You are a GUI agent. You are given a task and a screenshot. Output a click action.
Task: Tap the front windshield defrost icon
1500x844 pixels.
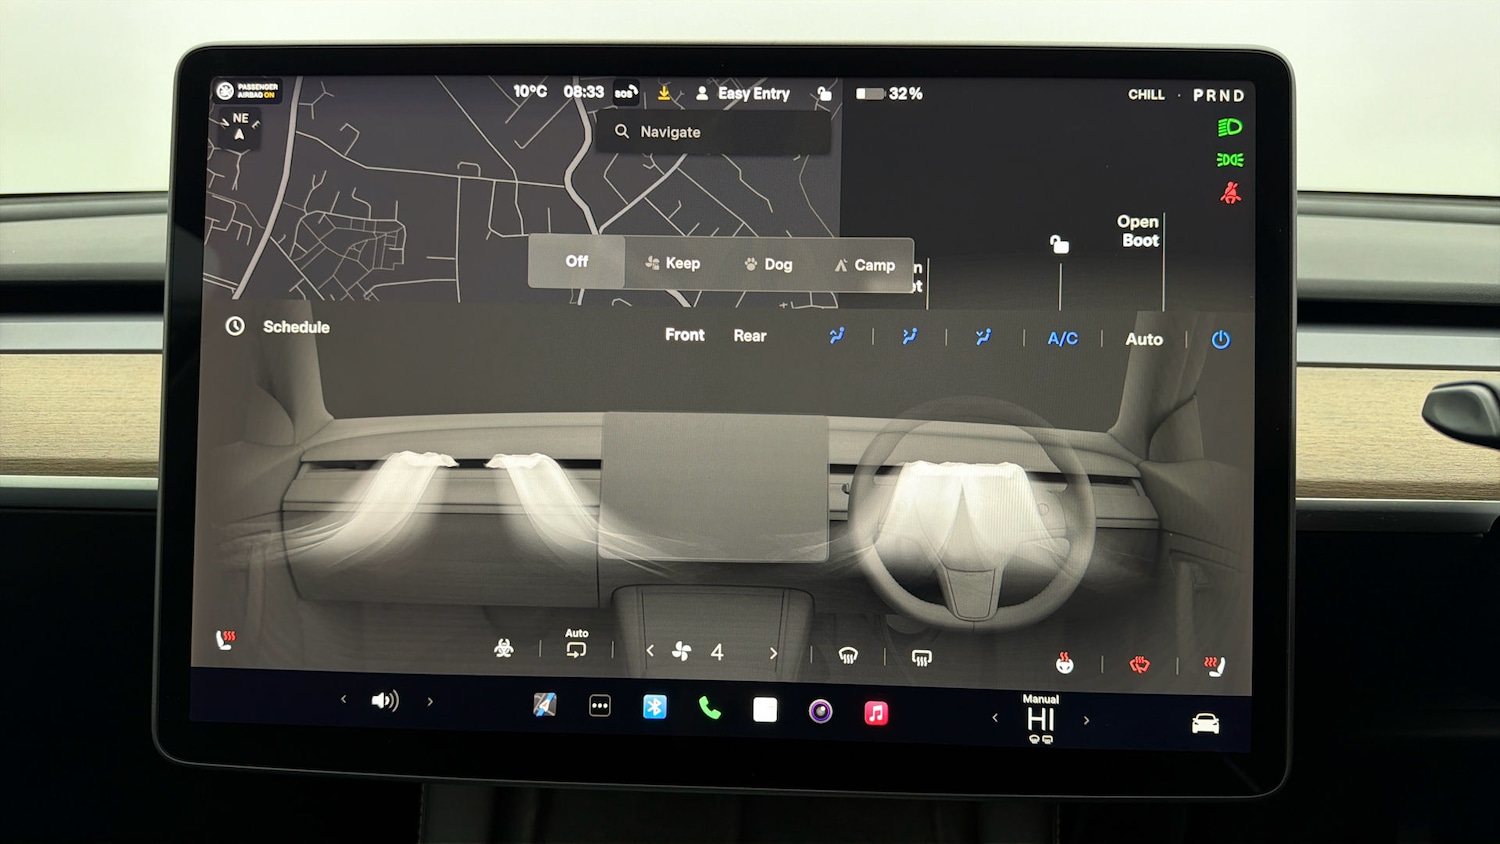coord(848,656)
